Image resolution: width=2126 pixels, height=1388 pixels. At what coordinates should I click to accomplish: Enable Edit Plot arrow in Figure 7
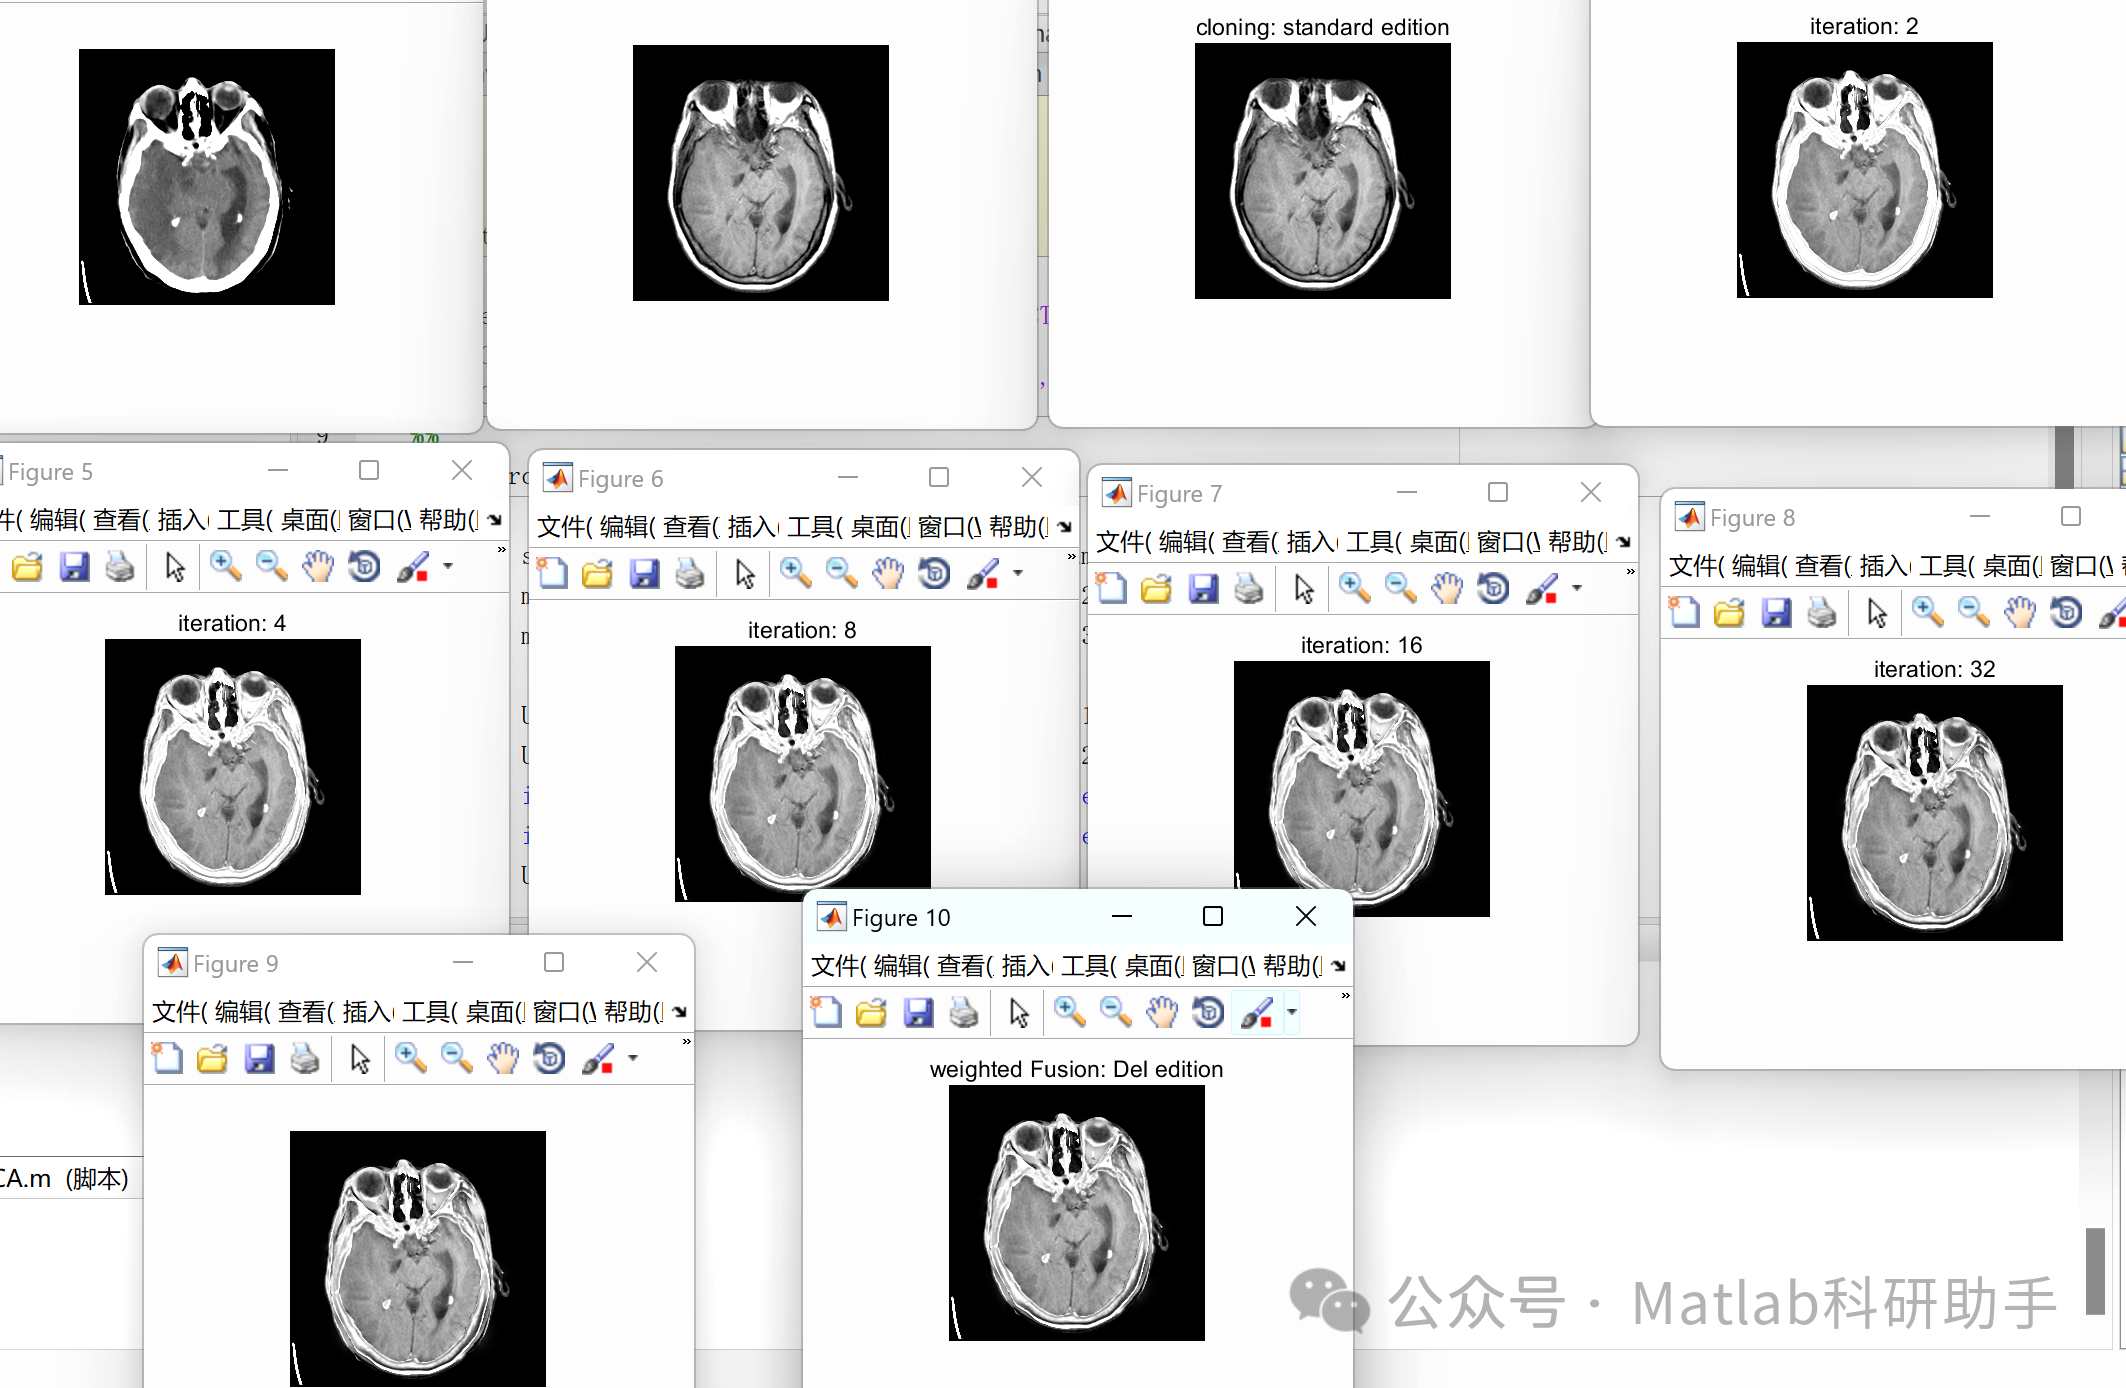pos(1303,589)
